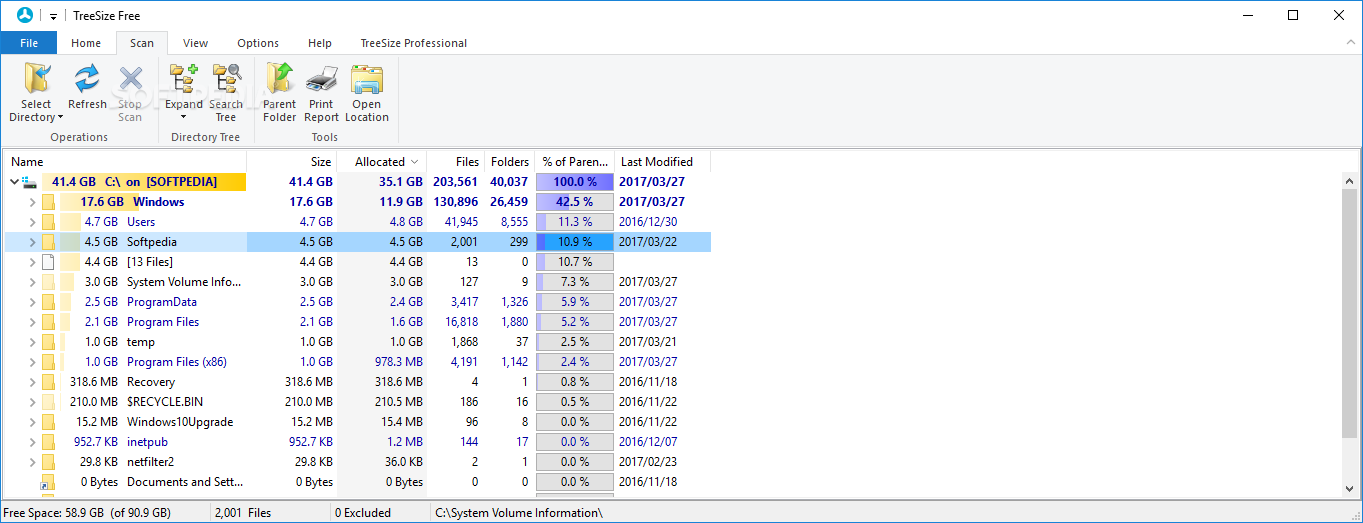
Task: Expand the ProgramData folder node
Action: [x=32, y=302]
